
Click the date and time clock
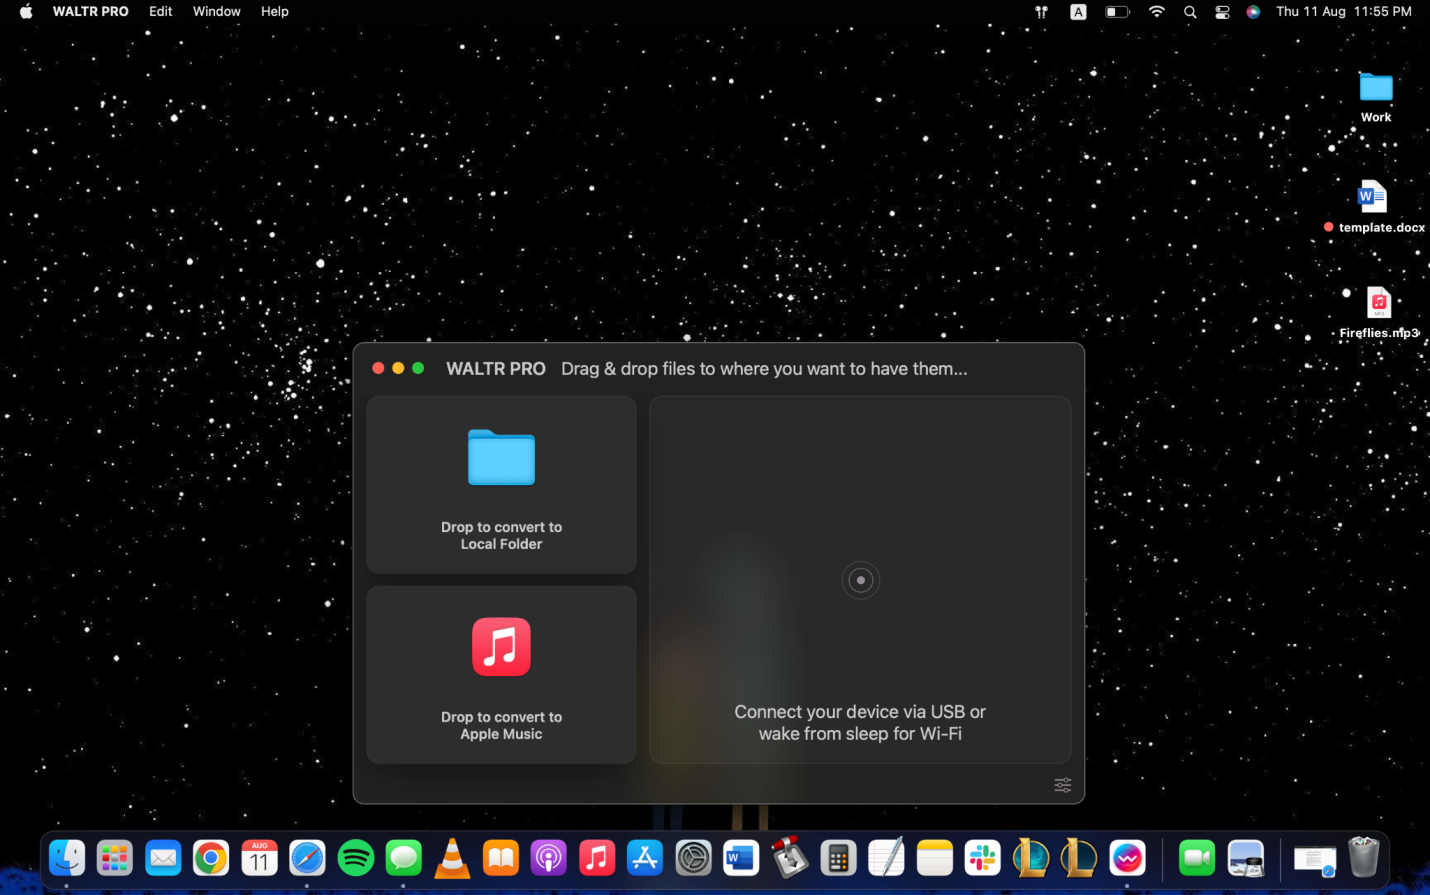click(1344, 11)
